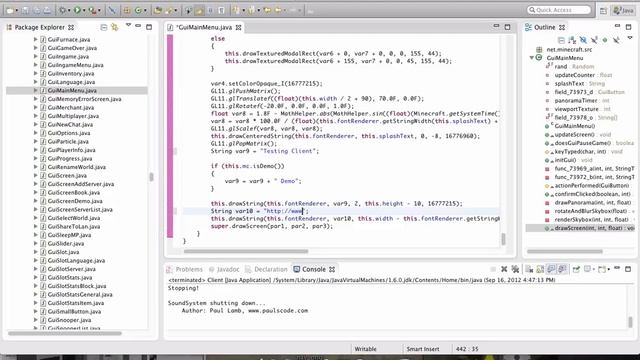Switch to the Declaration tab
640x360 pixels.
pyautogui.click(x=266, y=269)
